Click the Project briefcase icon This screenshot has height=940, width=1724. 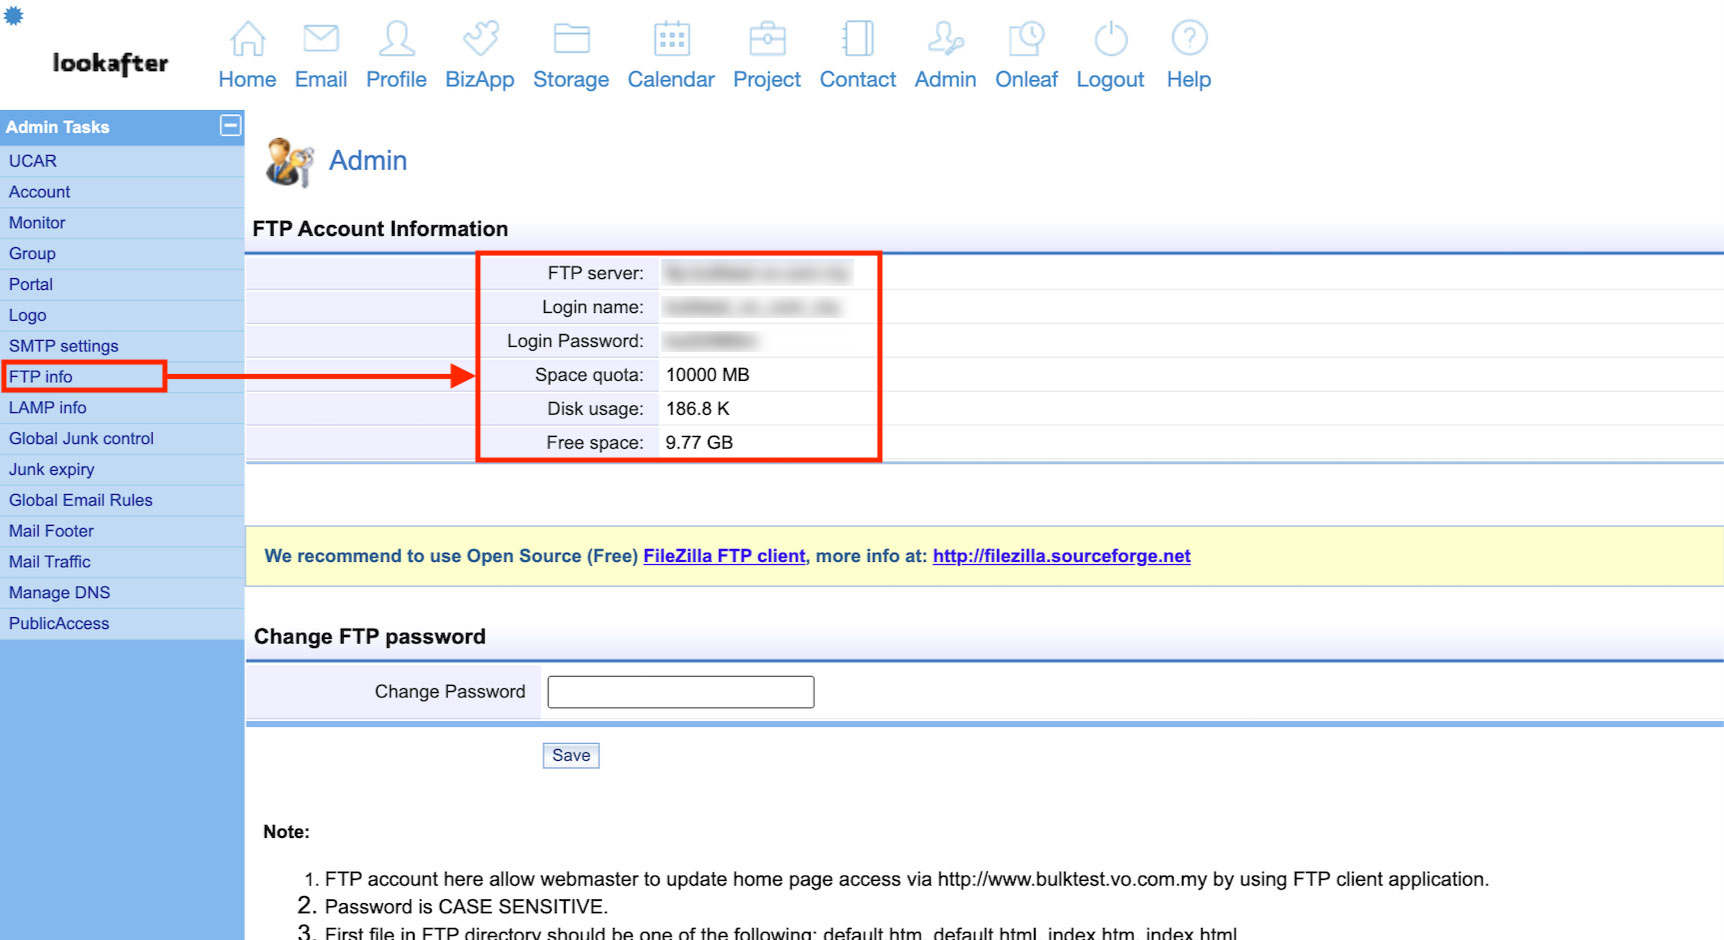pos(767,39)
